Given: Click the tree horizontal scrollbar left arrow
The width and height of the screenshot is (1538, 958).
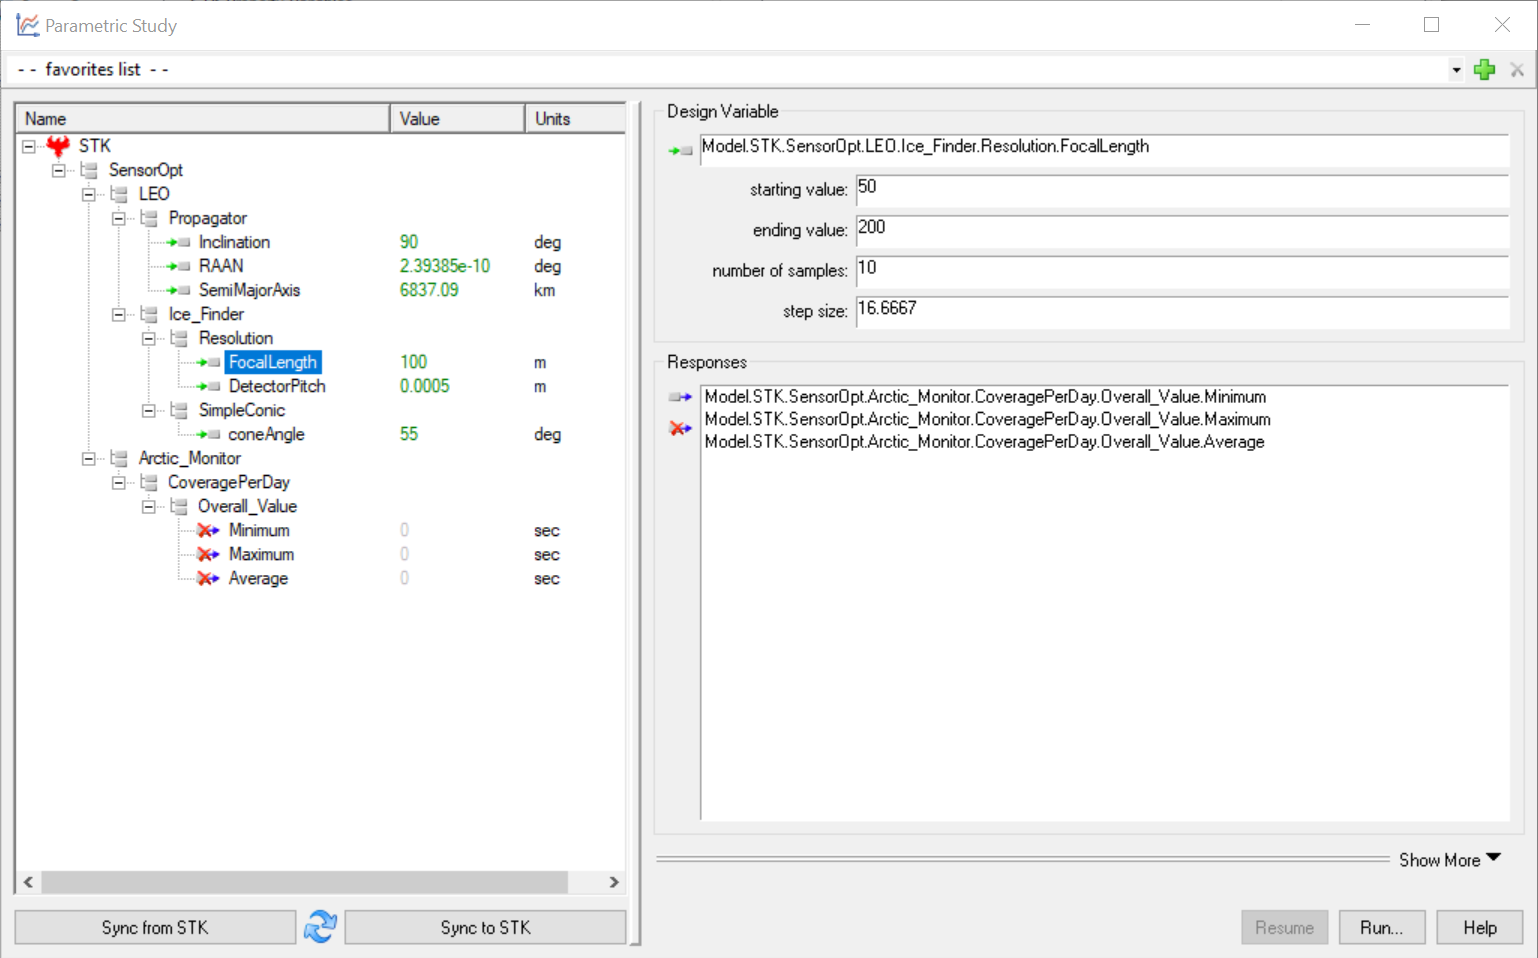Looking at the screenshot, I should 28,882.
